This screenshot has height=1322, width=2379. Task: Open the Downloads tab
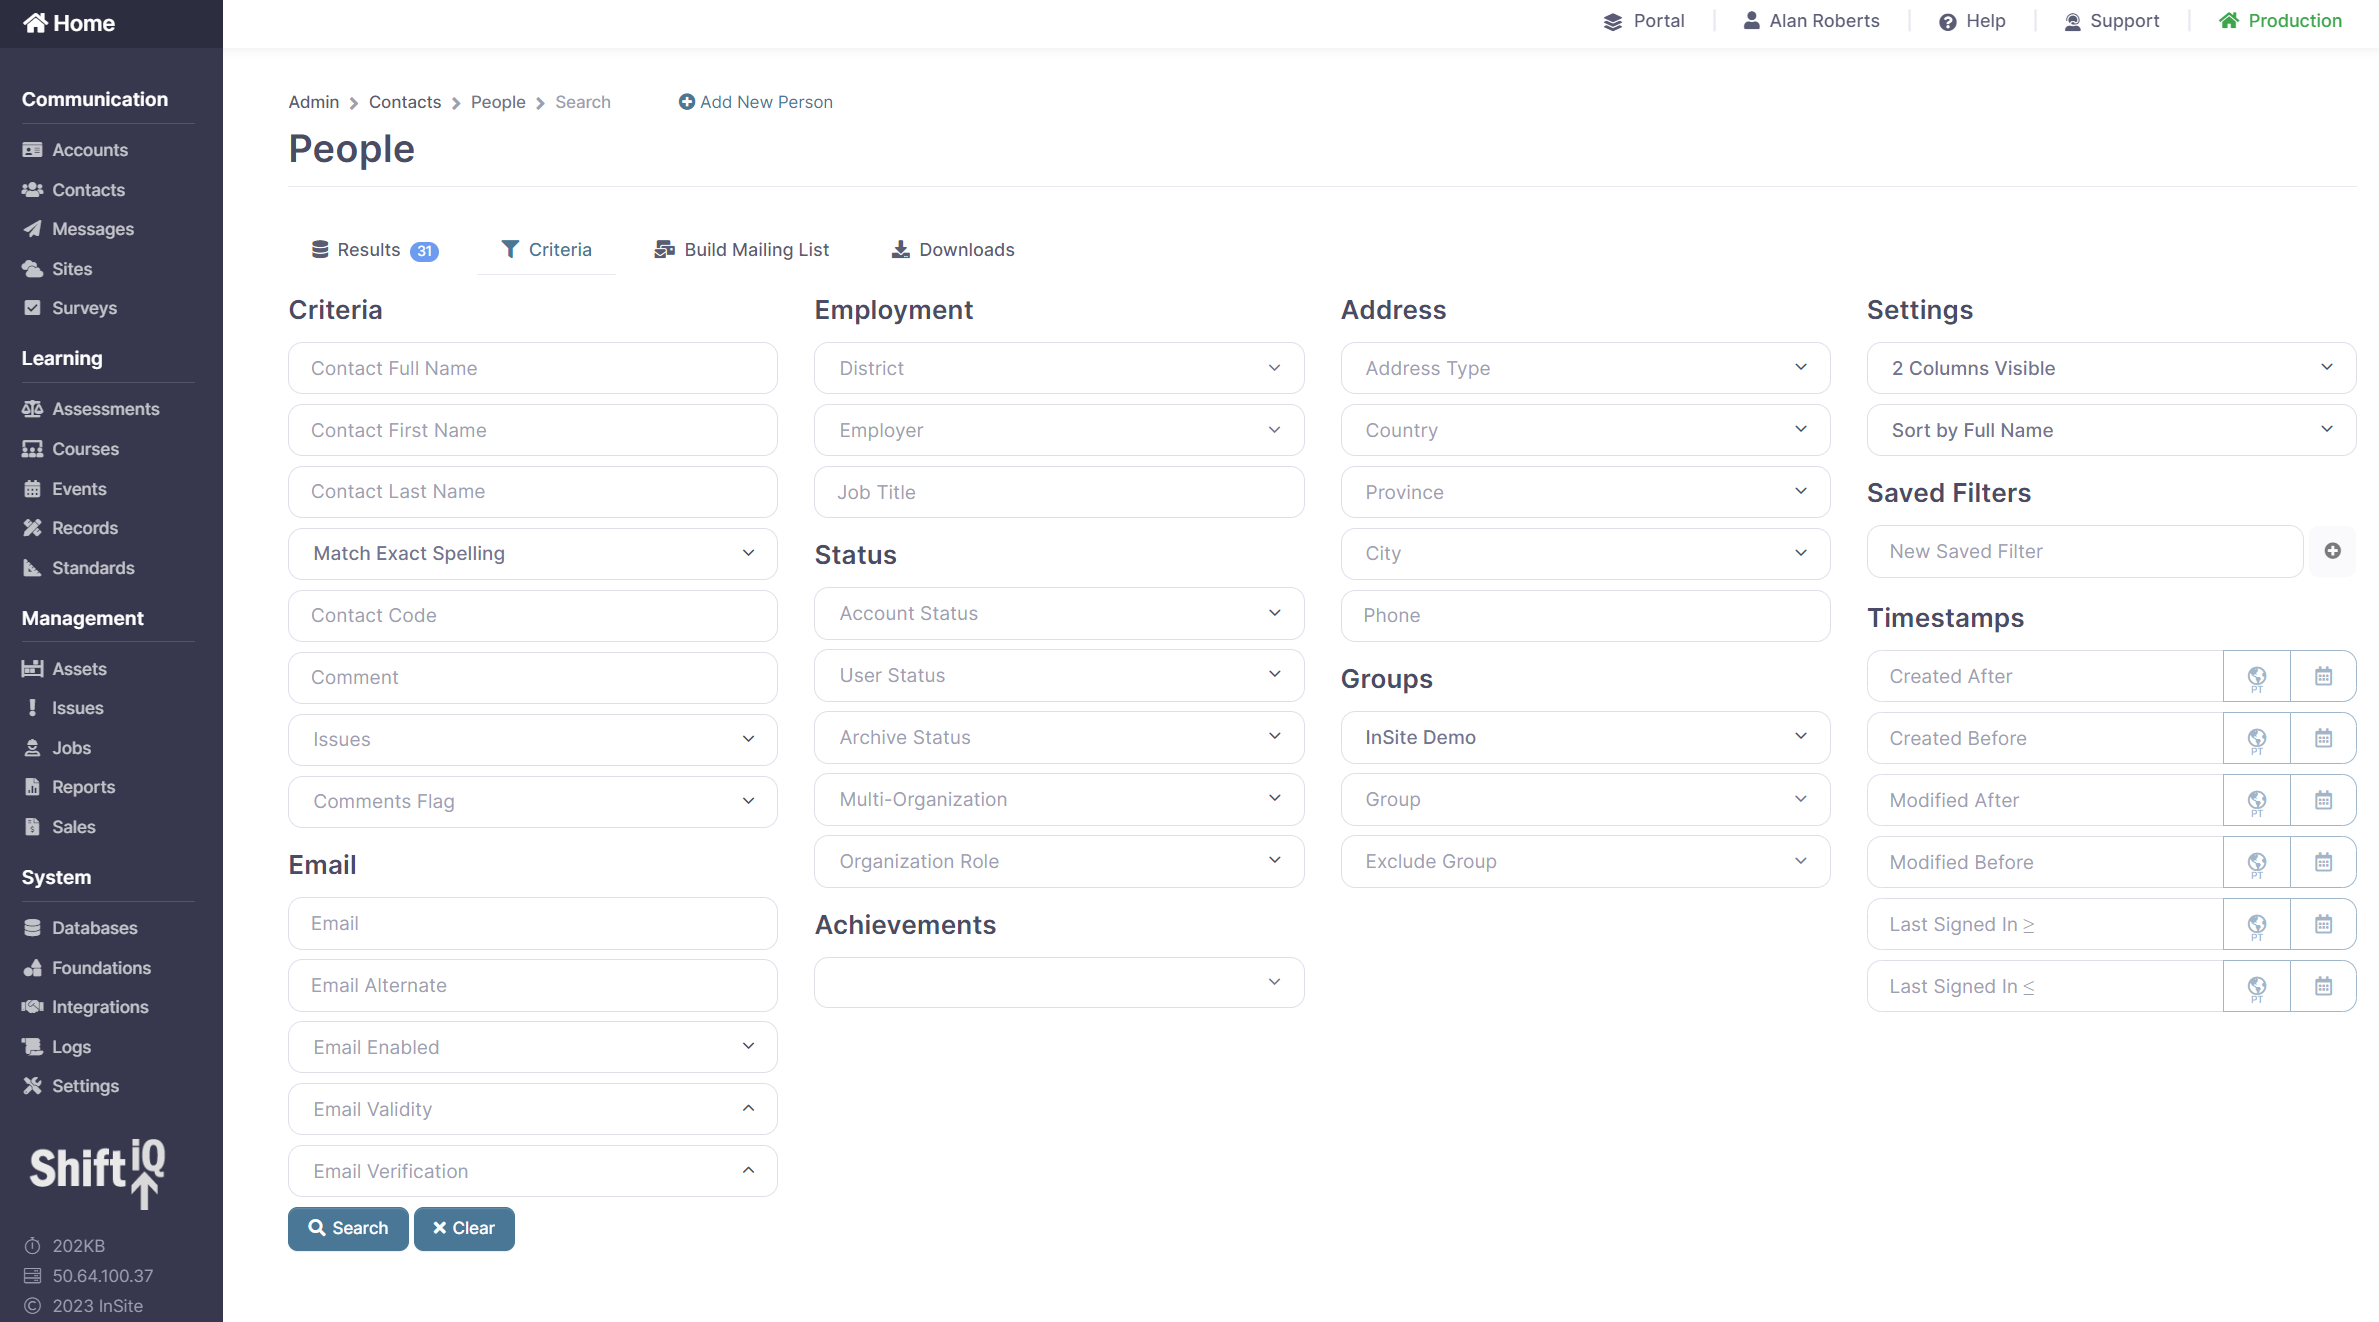coord(952,249)
